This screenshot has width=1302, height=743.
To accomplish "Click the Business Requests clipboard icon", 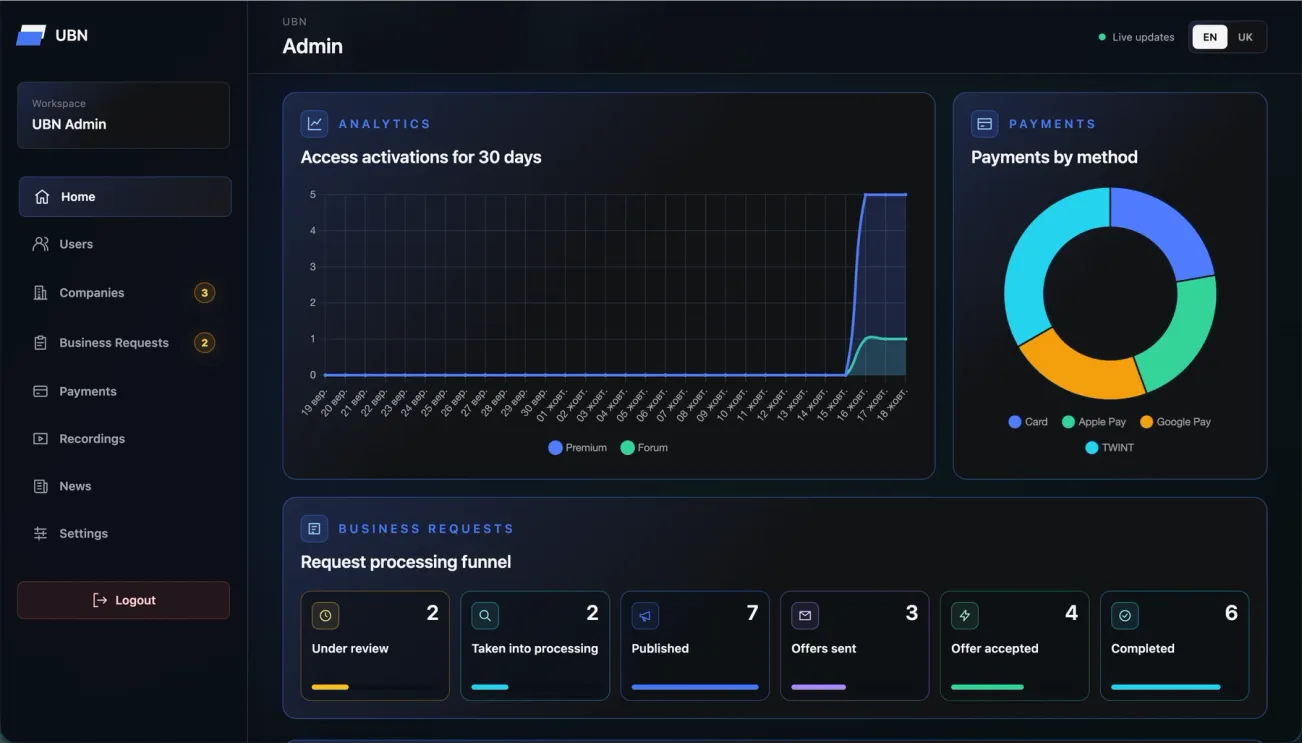I will (41, 343).
